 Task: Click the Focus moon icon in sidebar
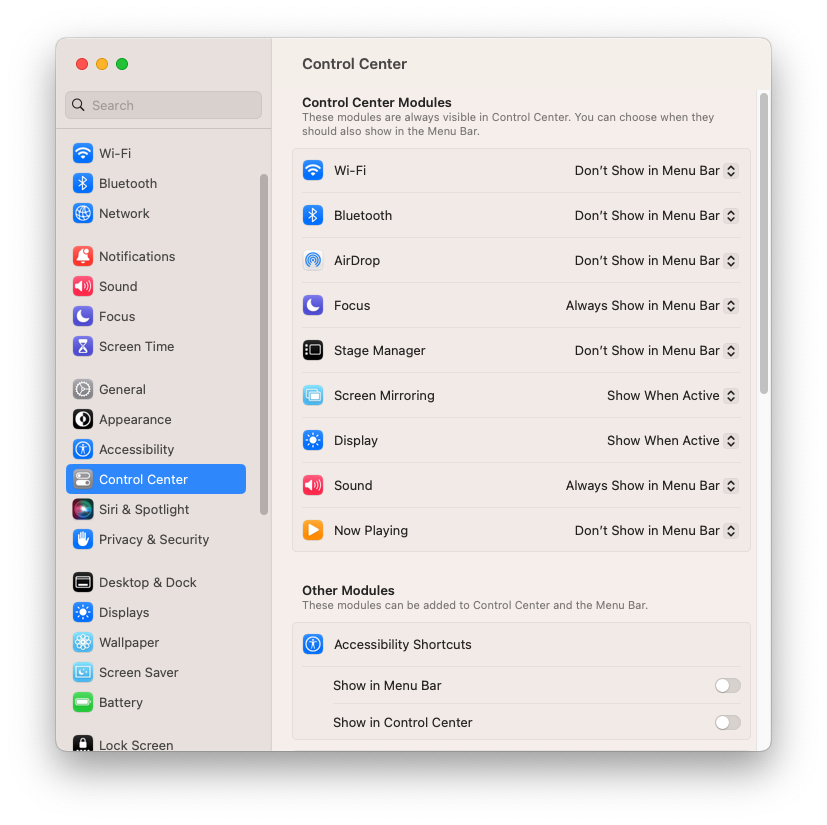pos(83,316)
